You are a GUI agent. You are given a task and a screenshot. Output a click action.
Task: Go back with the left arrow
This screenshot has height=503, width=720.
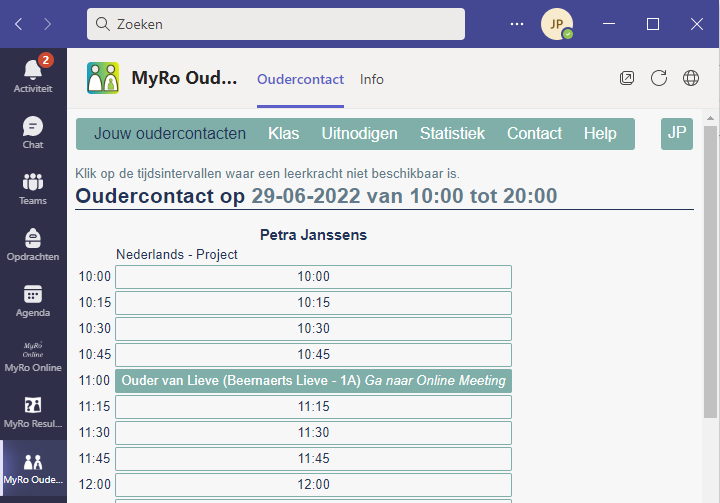pos(19,24)
